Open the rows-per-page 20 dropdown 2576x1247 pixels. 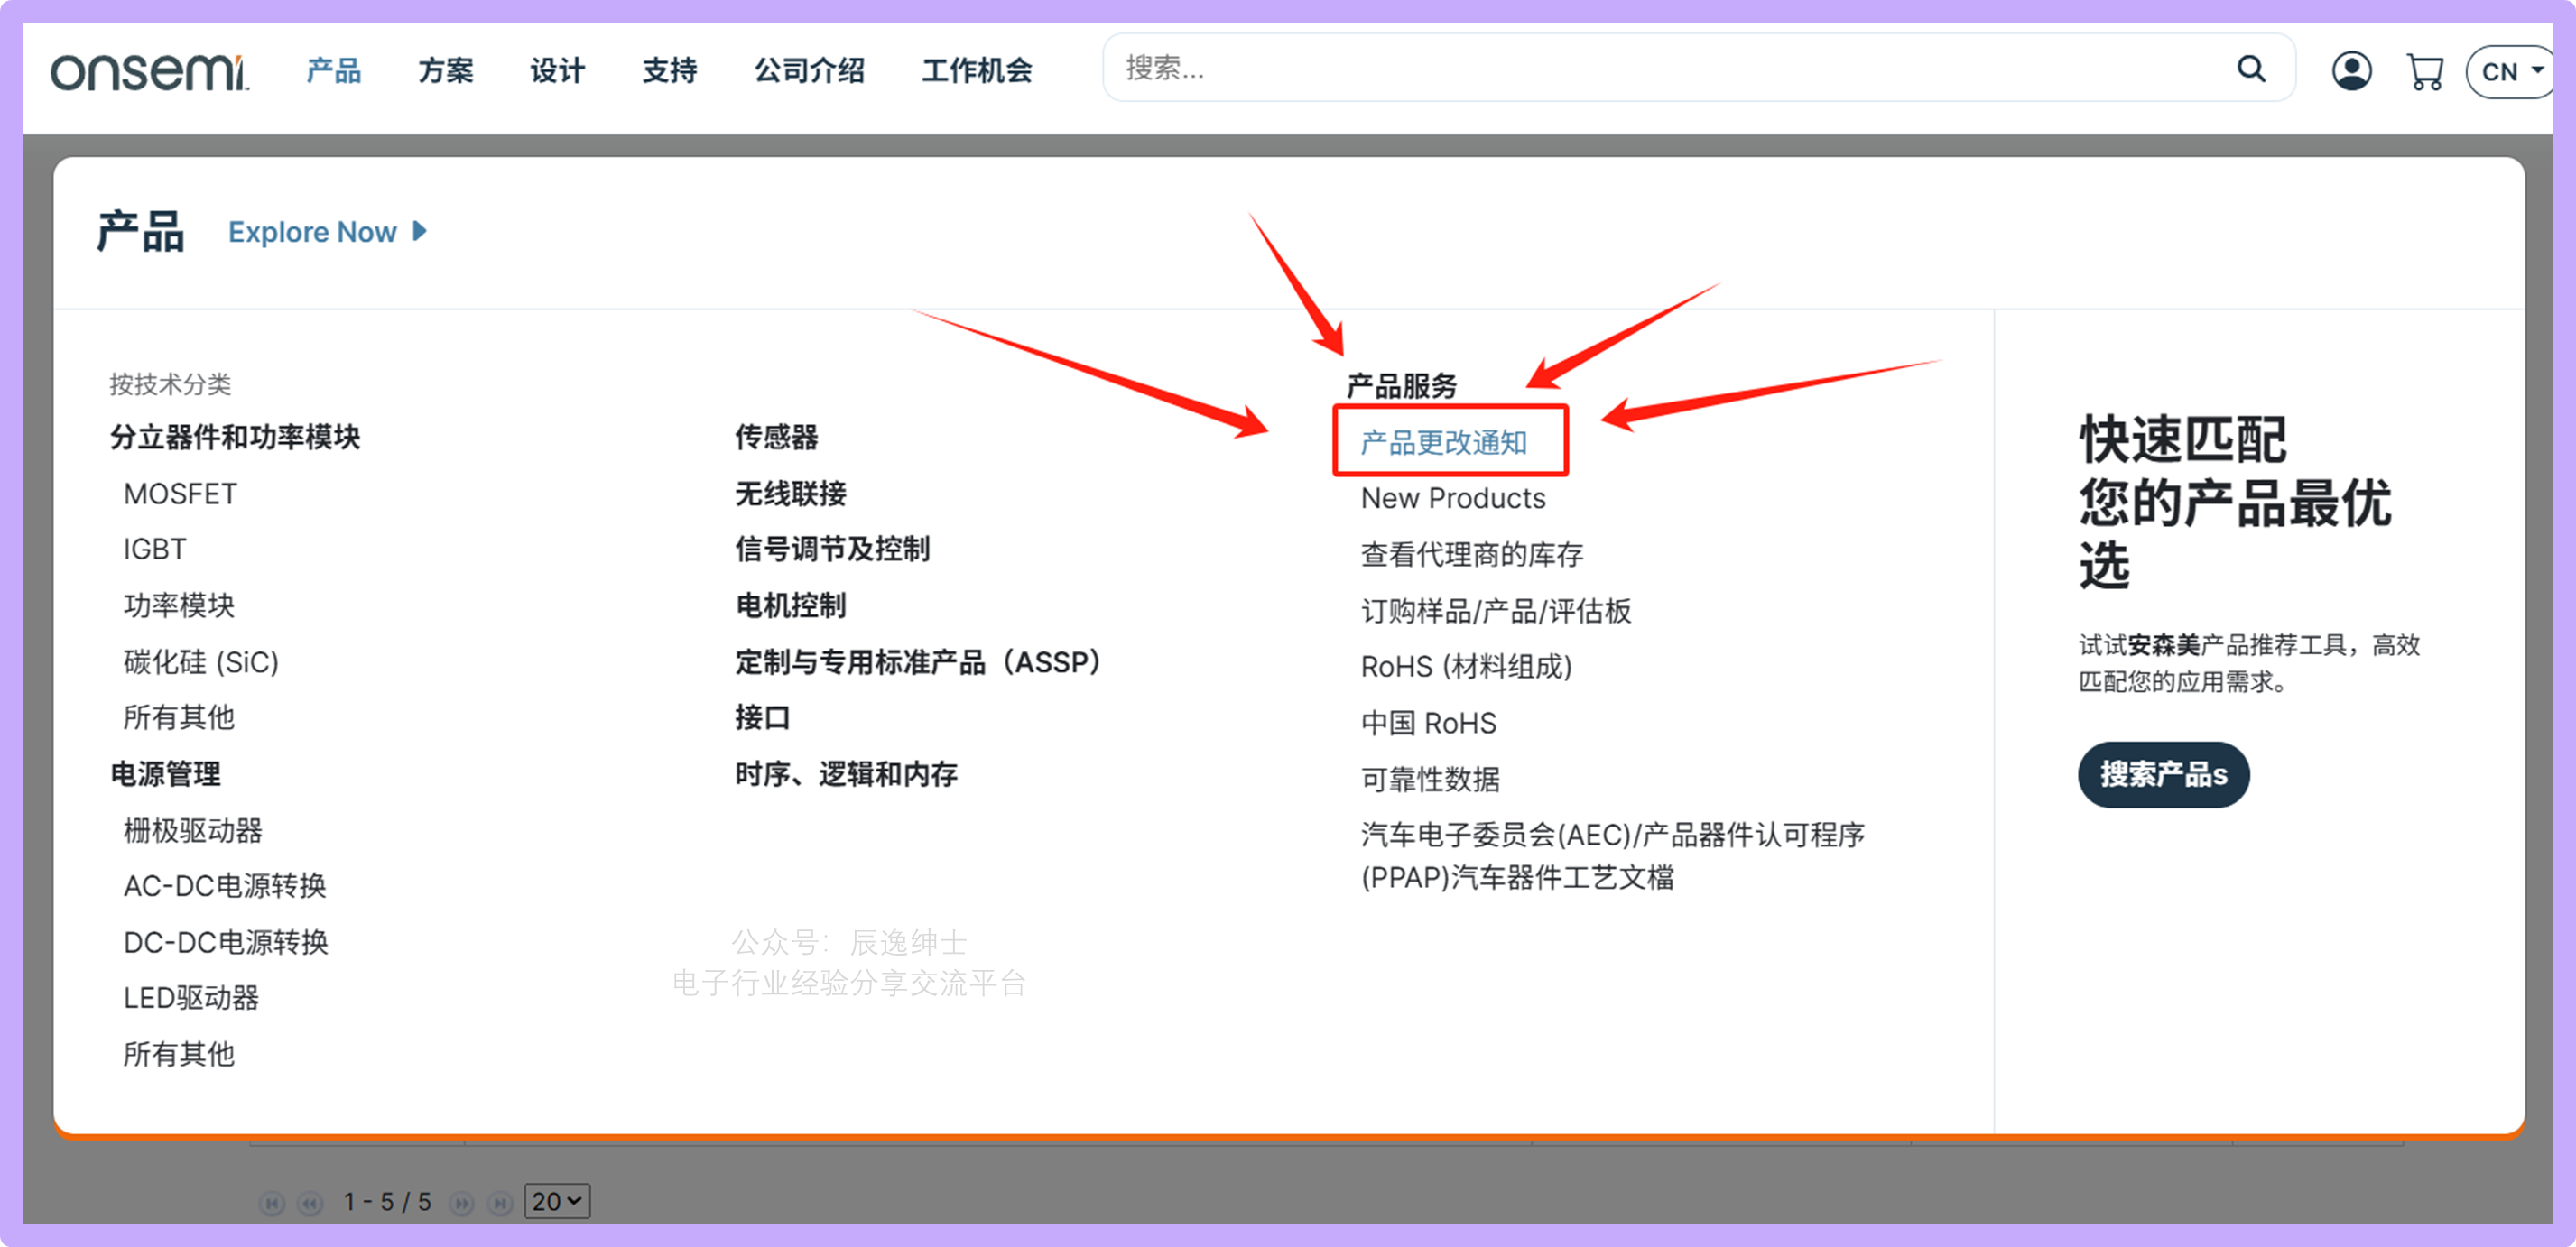click(x=557, y=1201)
